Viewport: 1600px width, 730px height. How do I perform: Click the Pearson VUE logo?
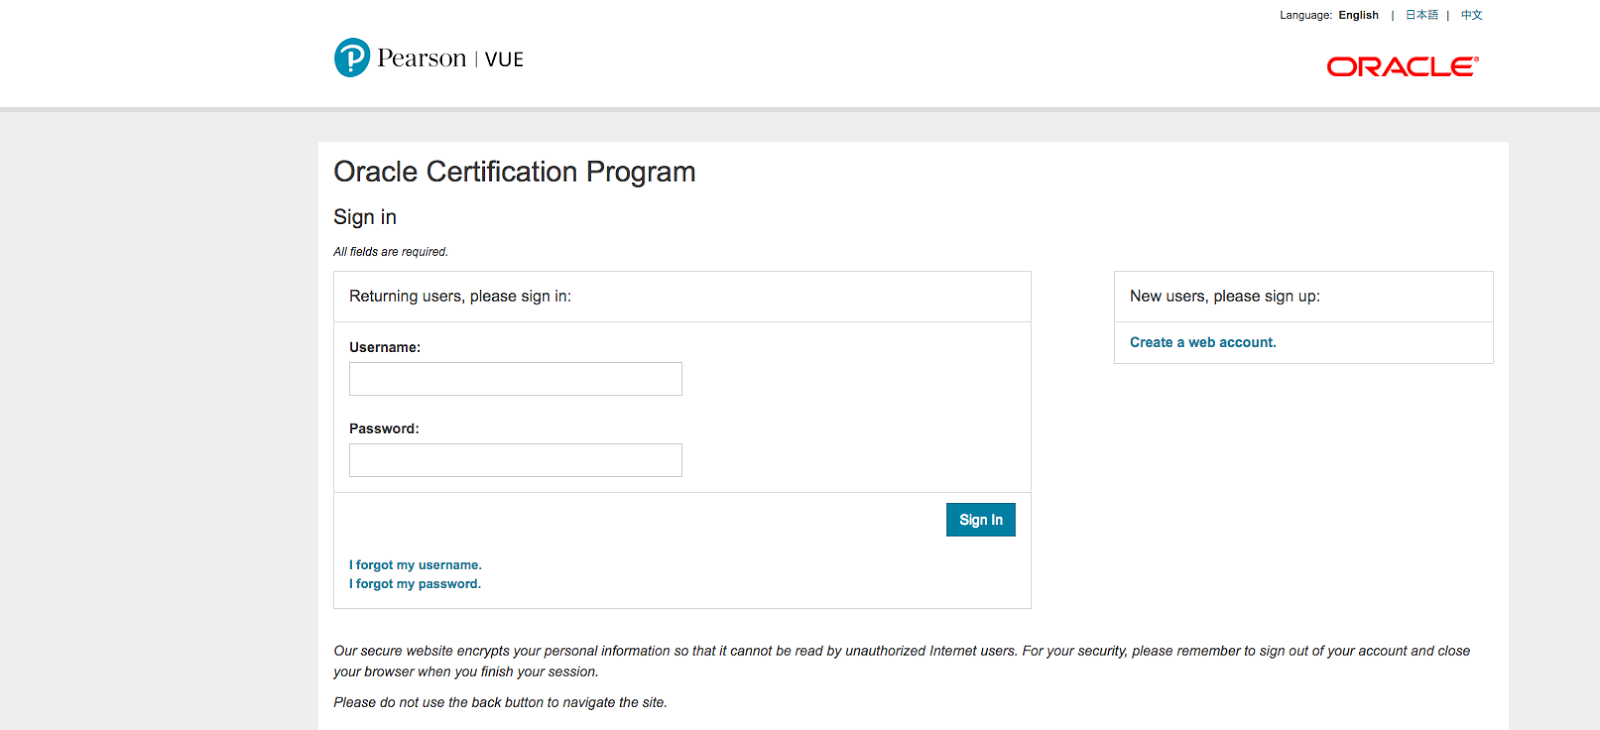click(428, 58)
